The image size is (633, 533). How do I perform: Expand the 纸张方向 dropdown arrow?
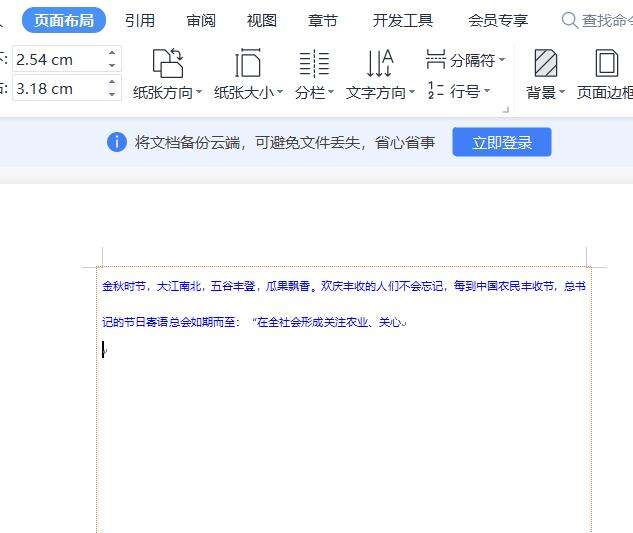click(x=199, y=92)
